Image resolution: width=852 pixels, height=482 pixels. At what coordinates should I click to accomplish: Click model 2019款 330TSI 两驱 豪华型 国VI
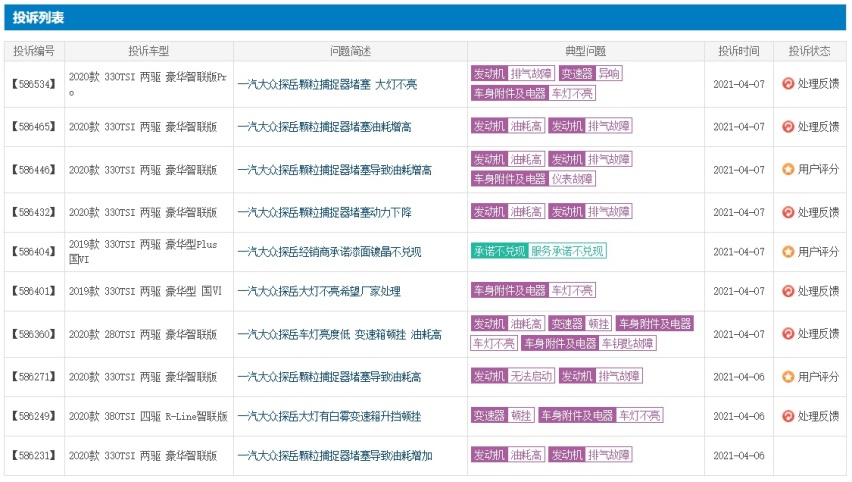(x=146, y=291)
